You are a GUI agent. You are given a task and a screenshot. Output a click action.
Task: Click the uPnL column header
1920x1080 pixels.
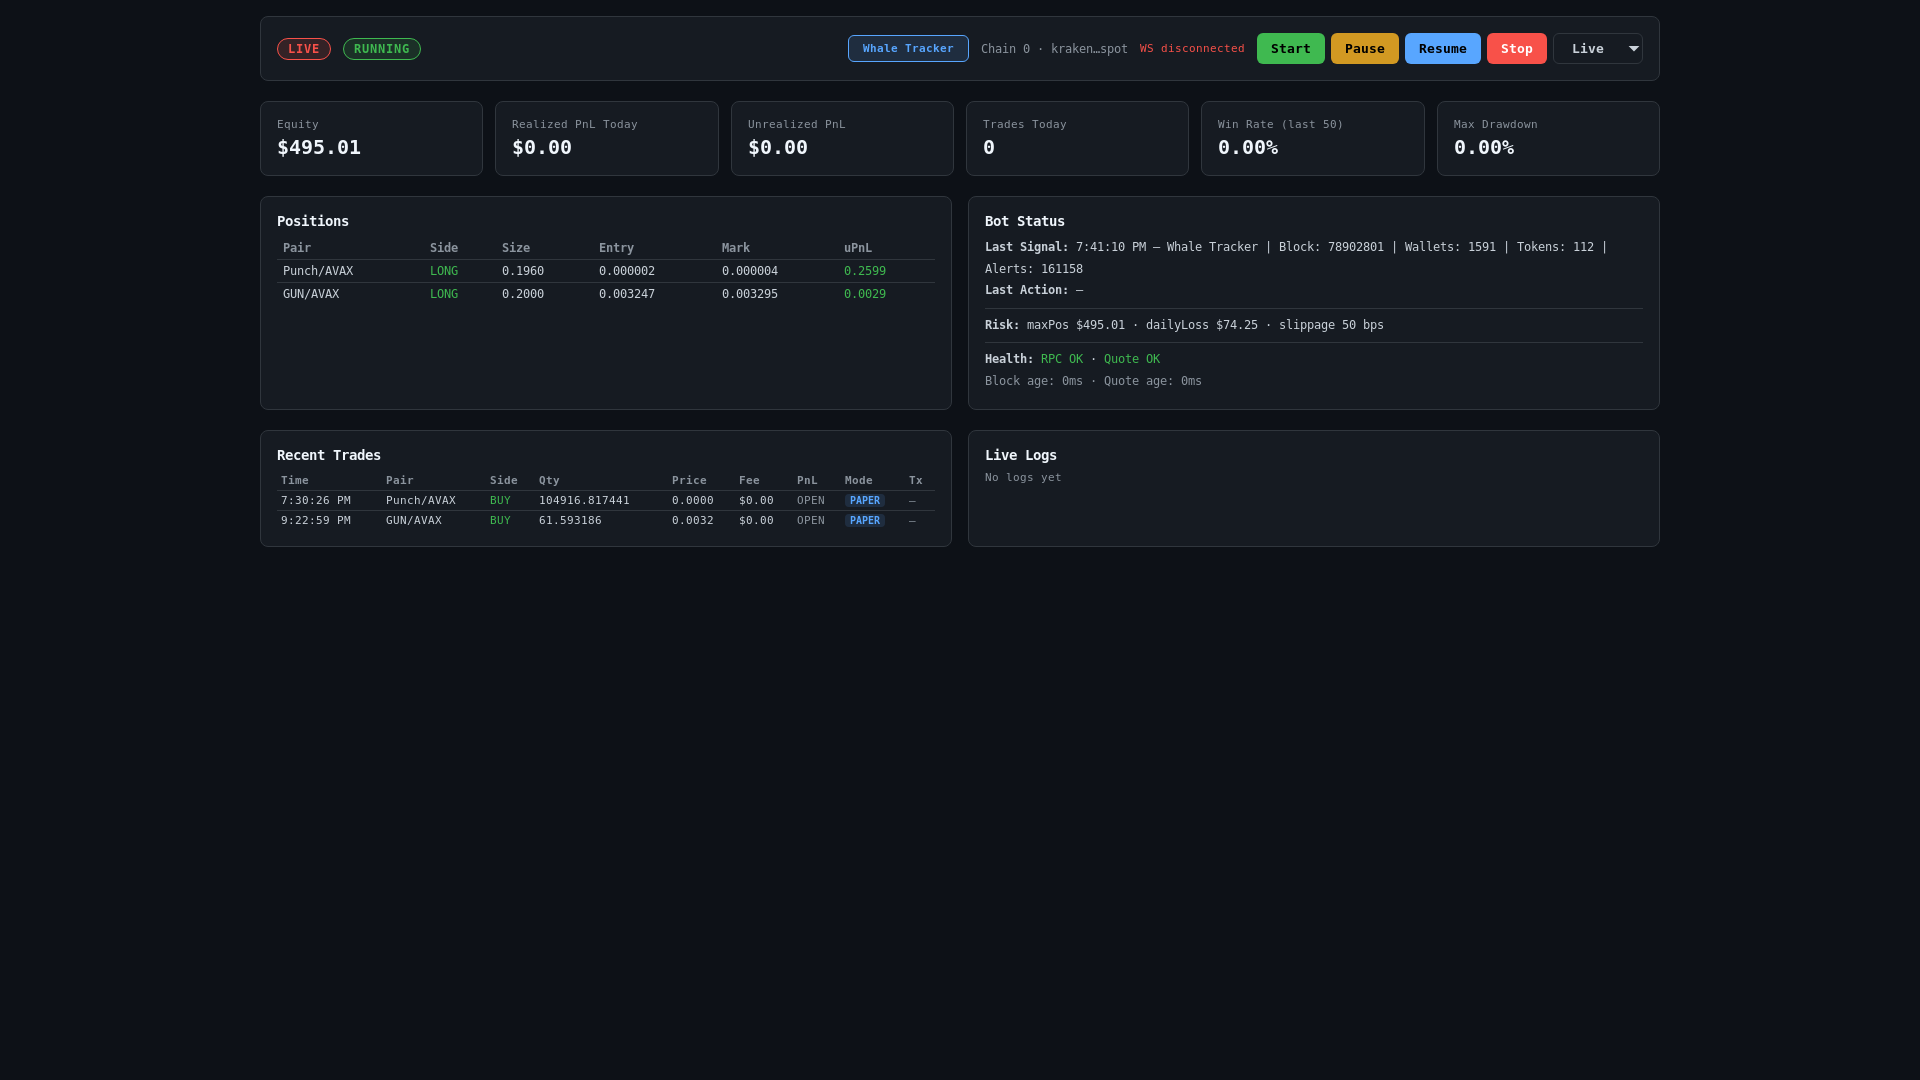tap(858, 248)
